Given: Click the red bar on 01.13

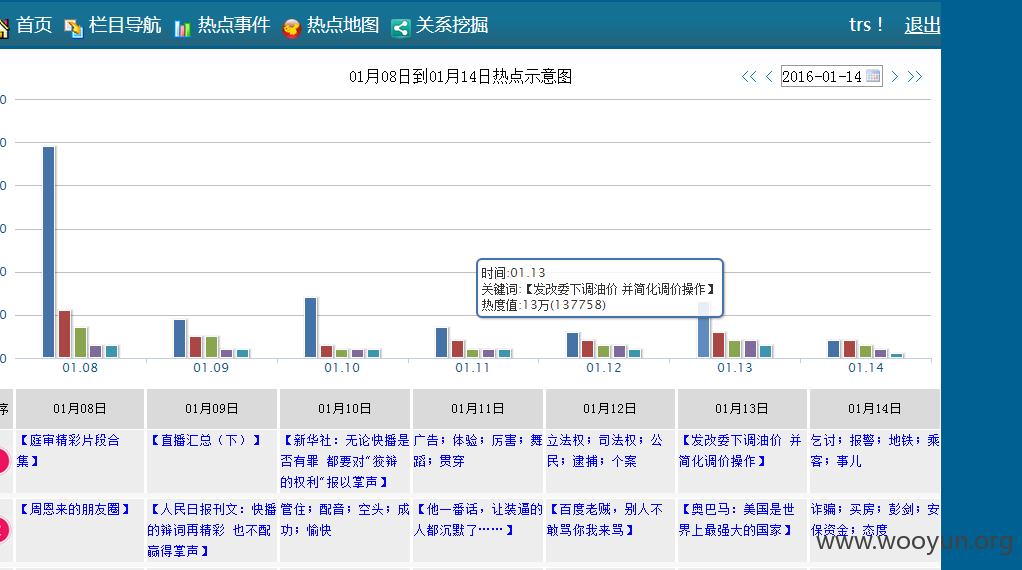Looking at the screenshot, I should pyautogui.click(x=719, y=345).
